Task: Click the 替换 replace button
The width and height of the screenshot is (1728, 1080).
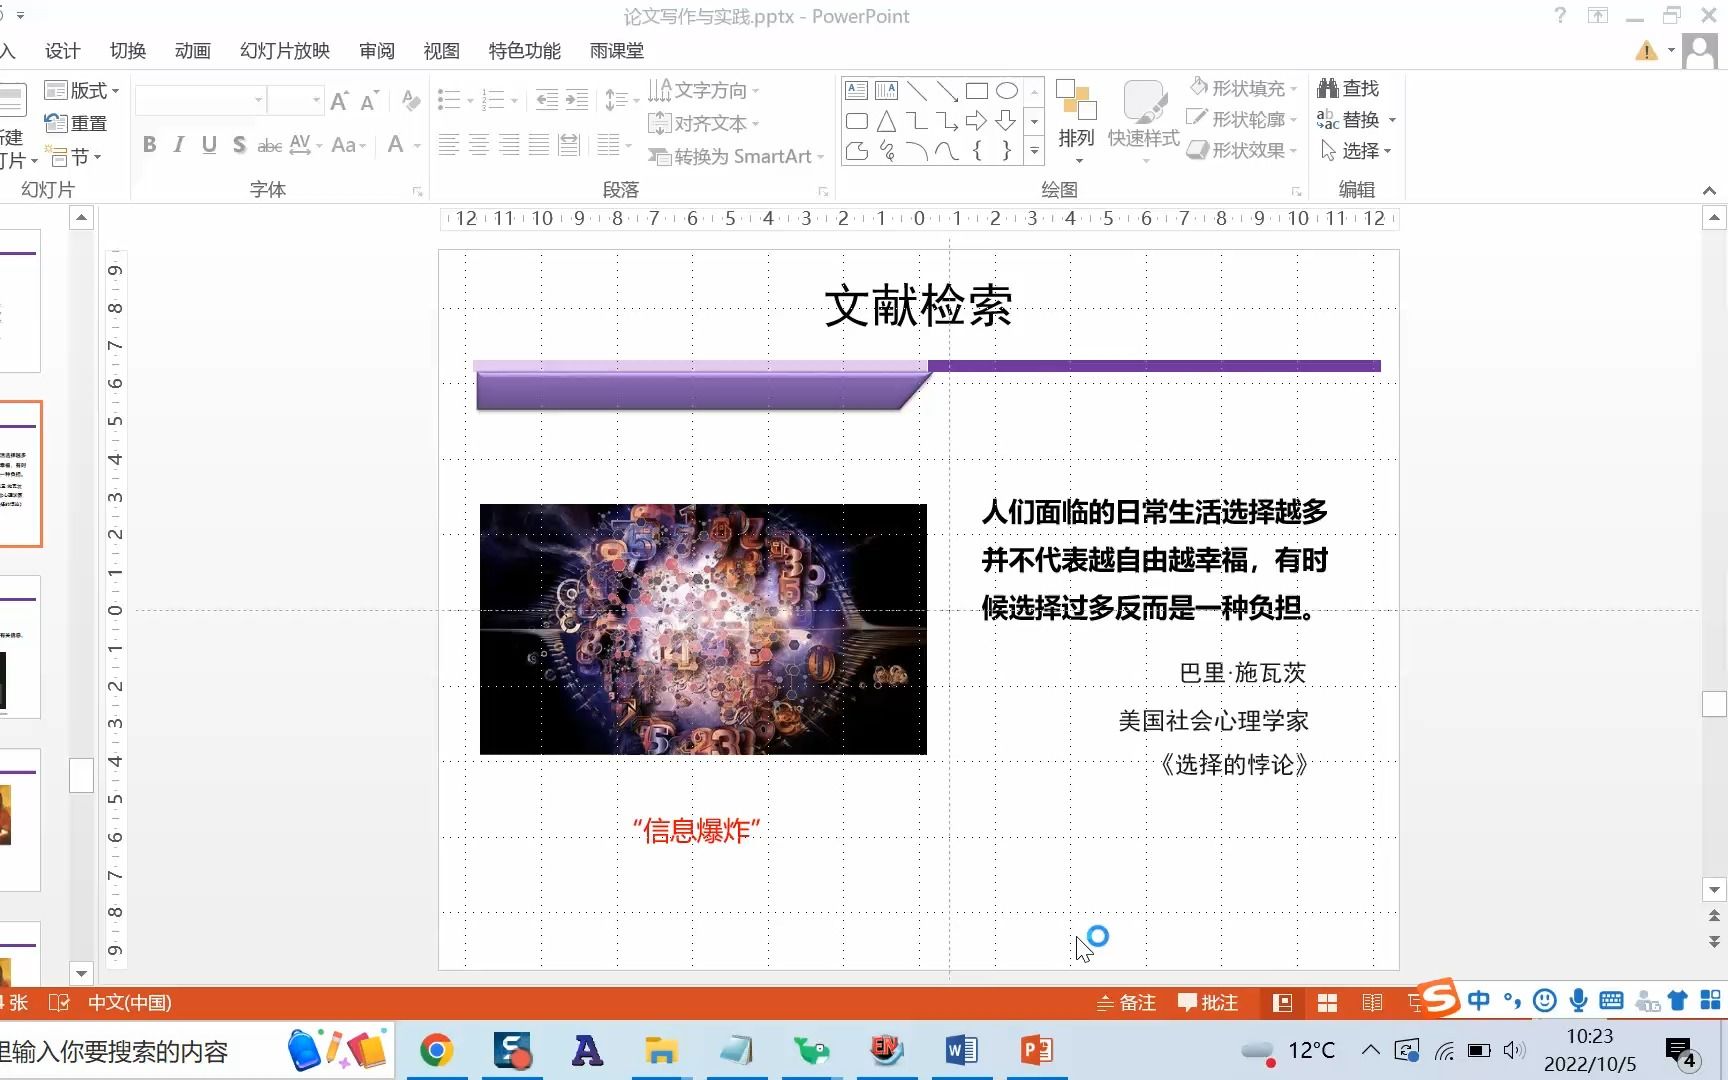Action: point(1357,120)
